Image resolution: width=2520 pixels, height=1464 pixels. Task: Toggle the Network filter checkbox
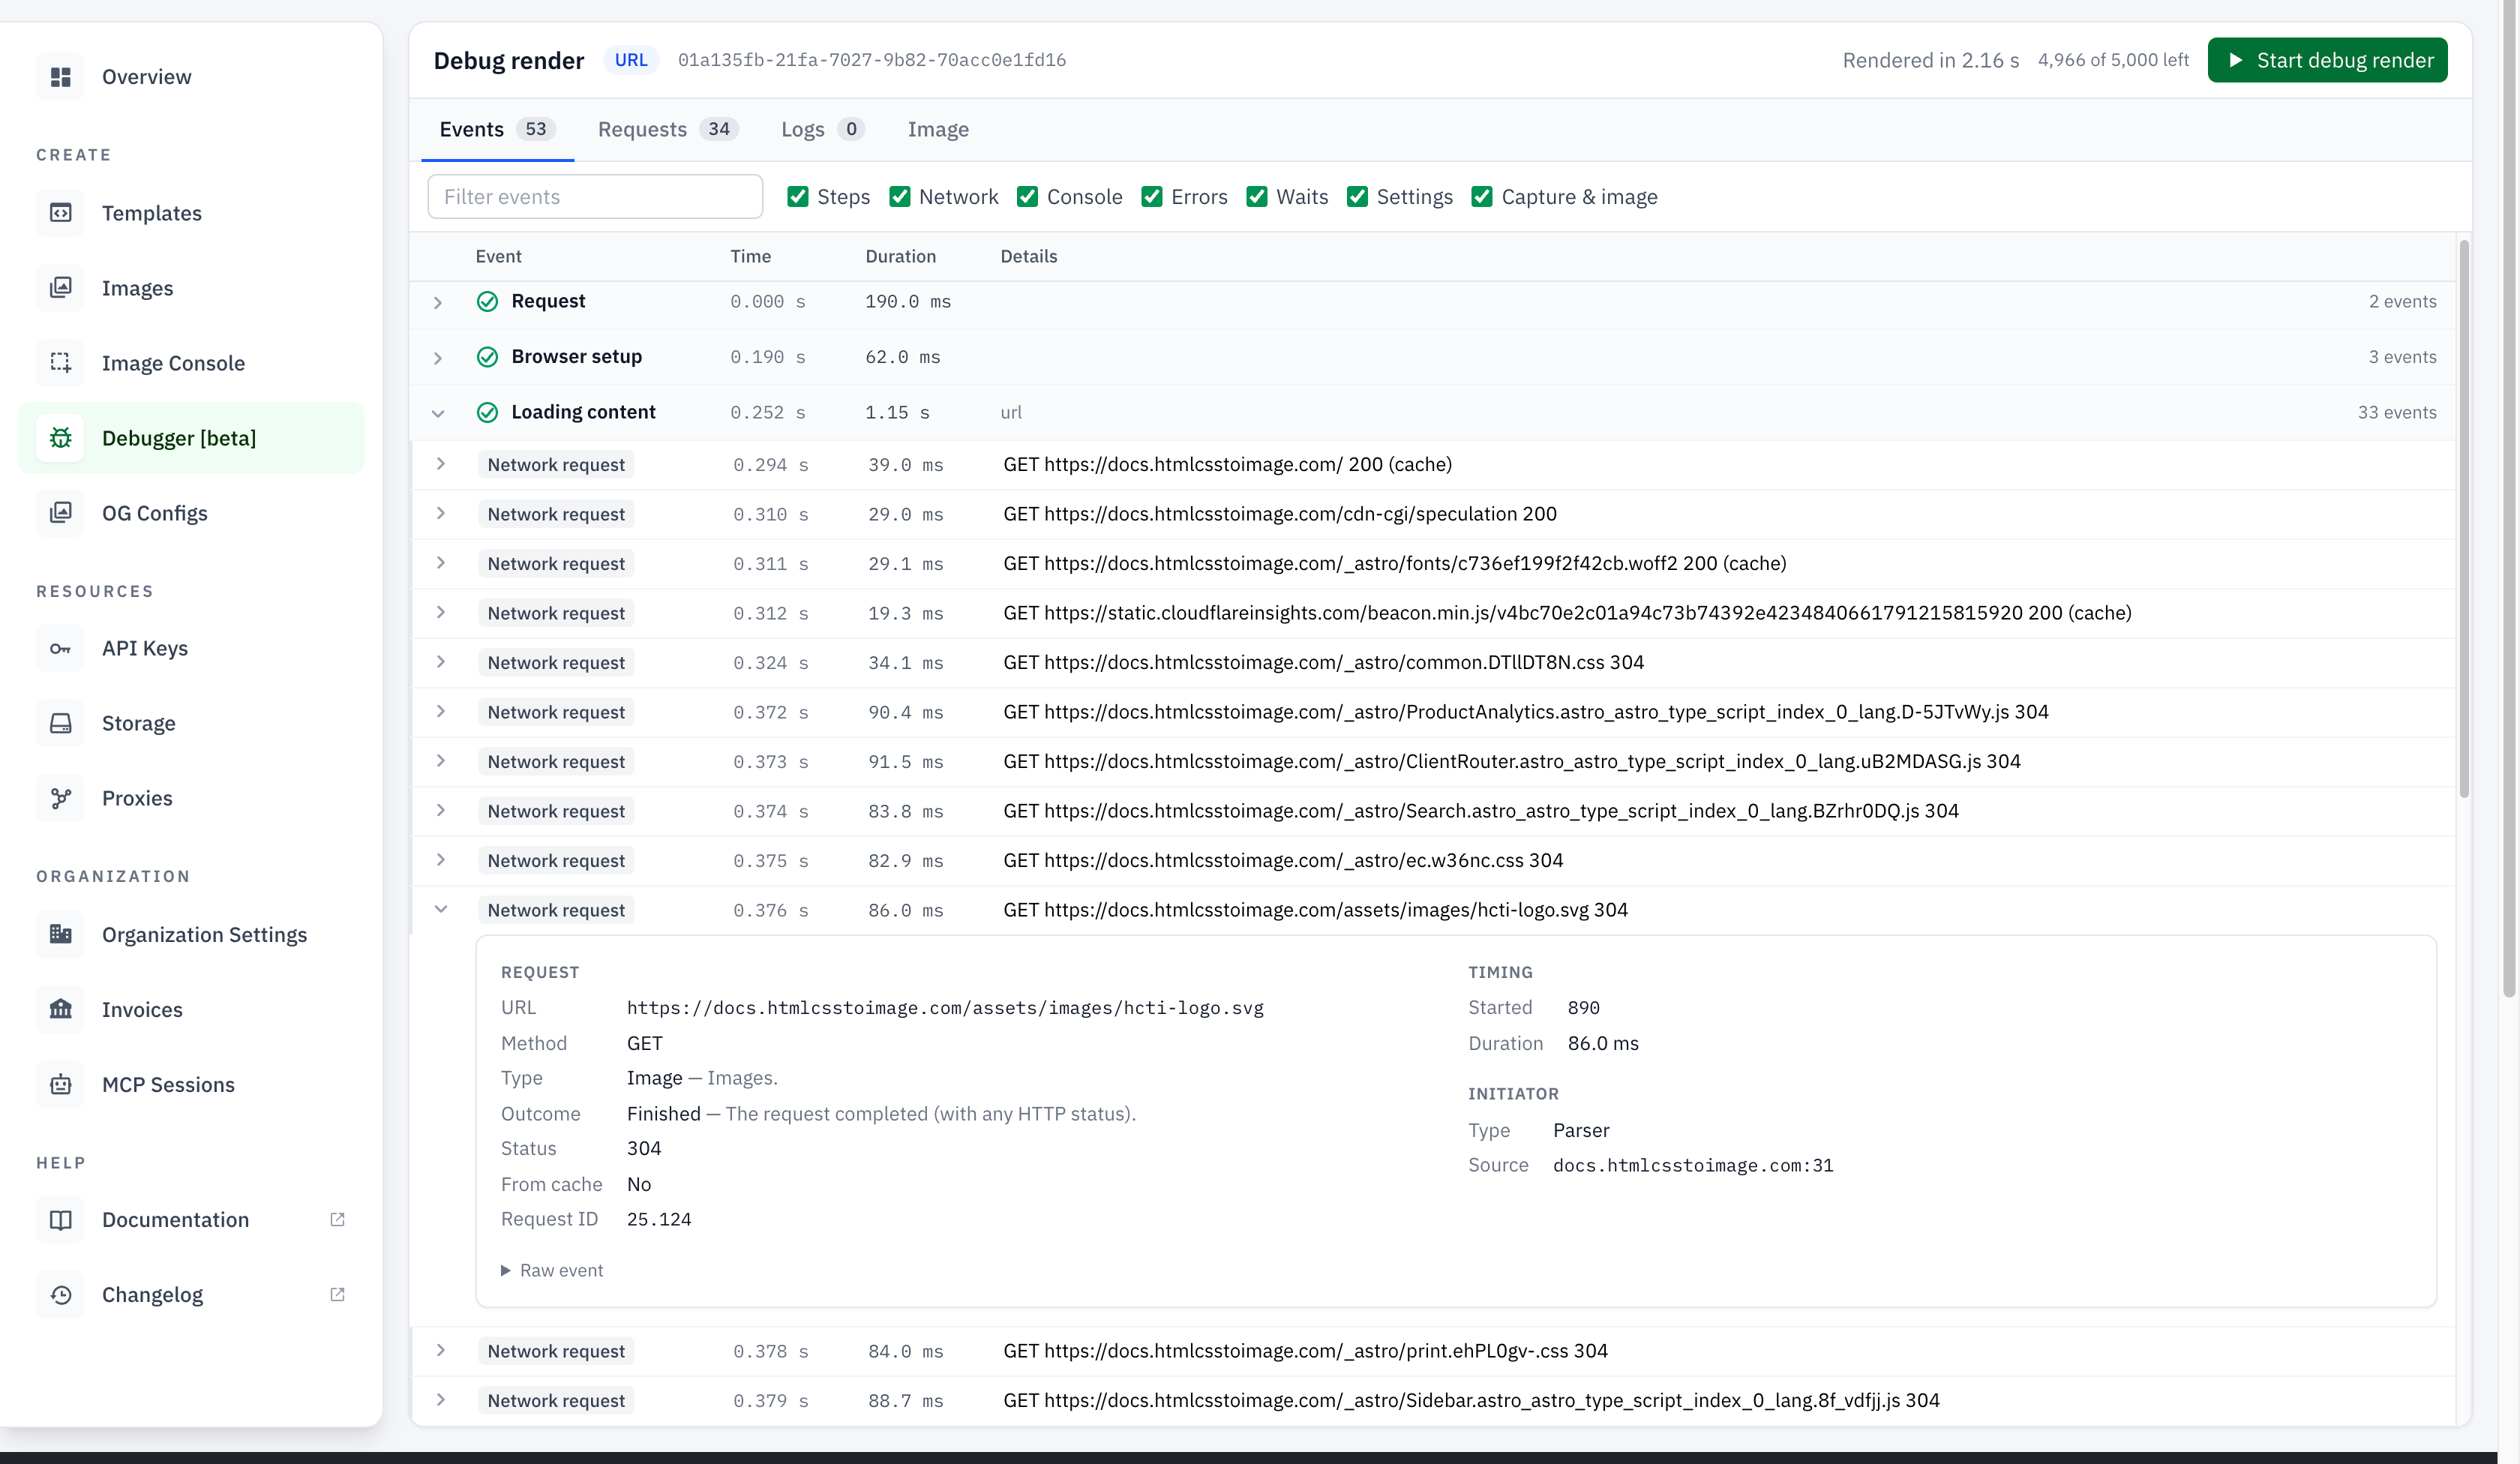point(899,197)
